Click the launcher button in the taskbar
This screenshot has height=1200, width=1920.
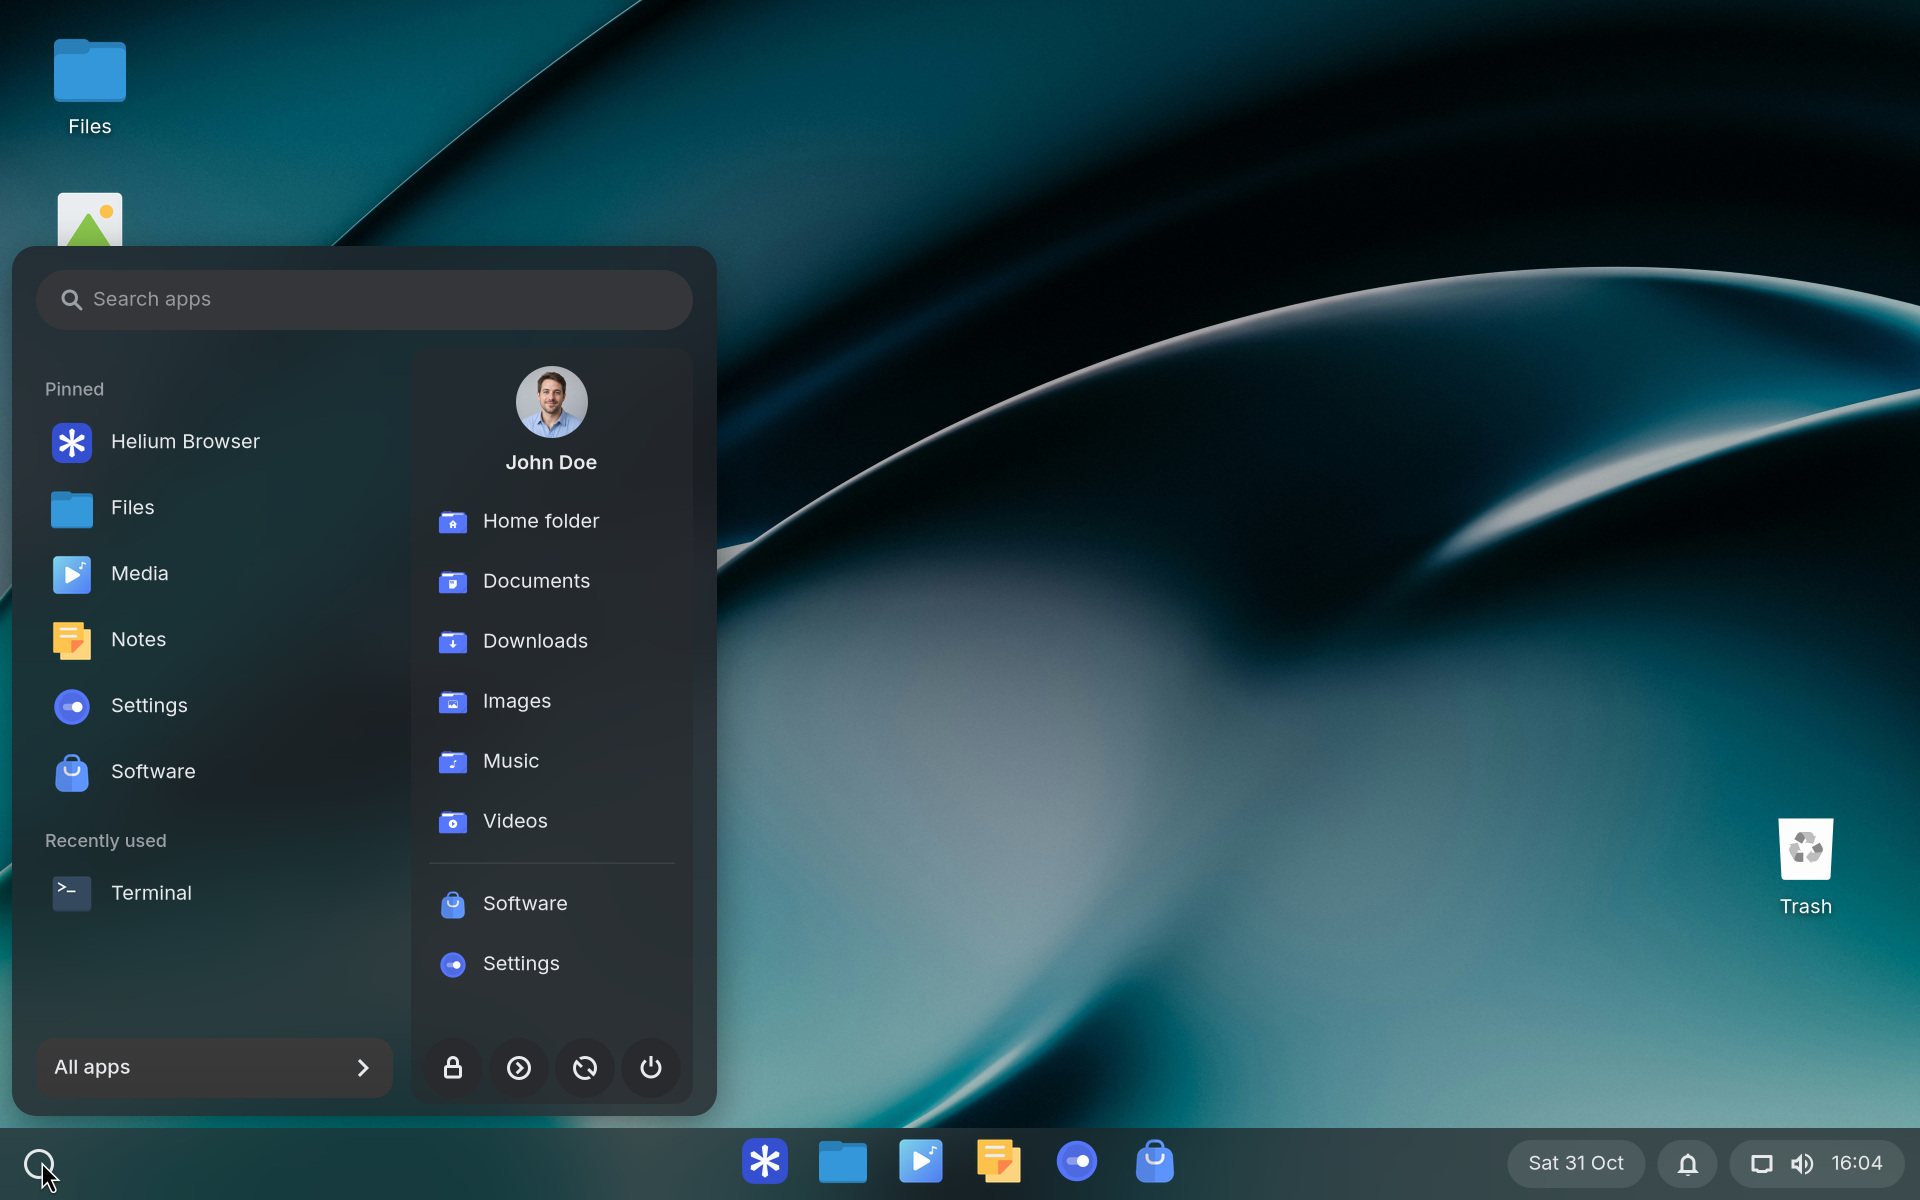tap(39, 1164)
